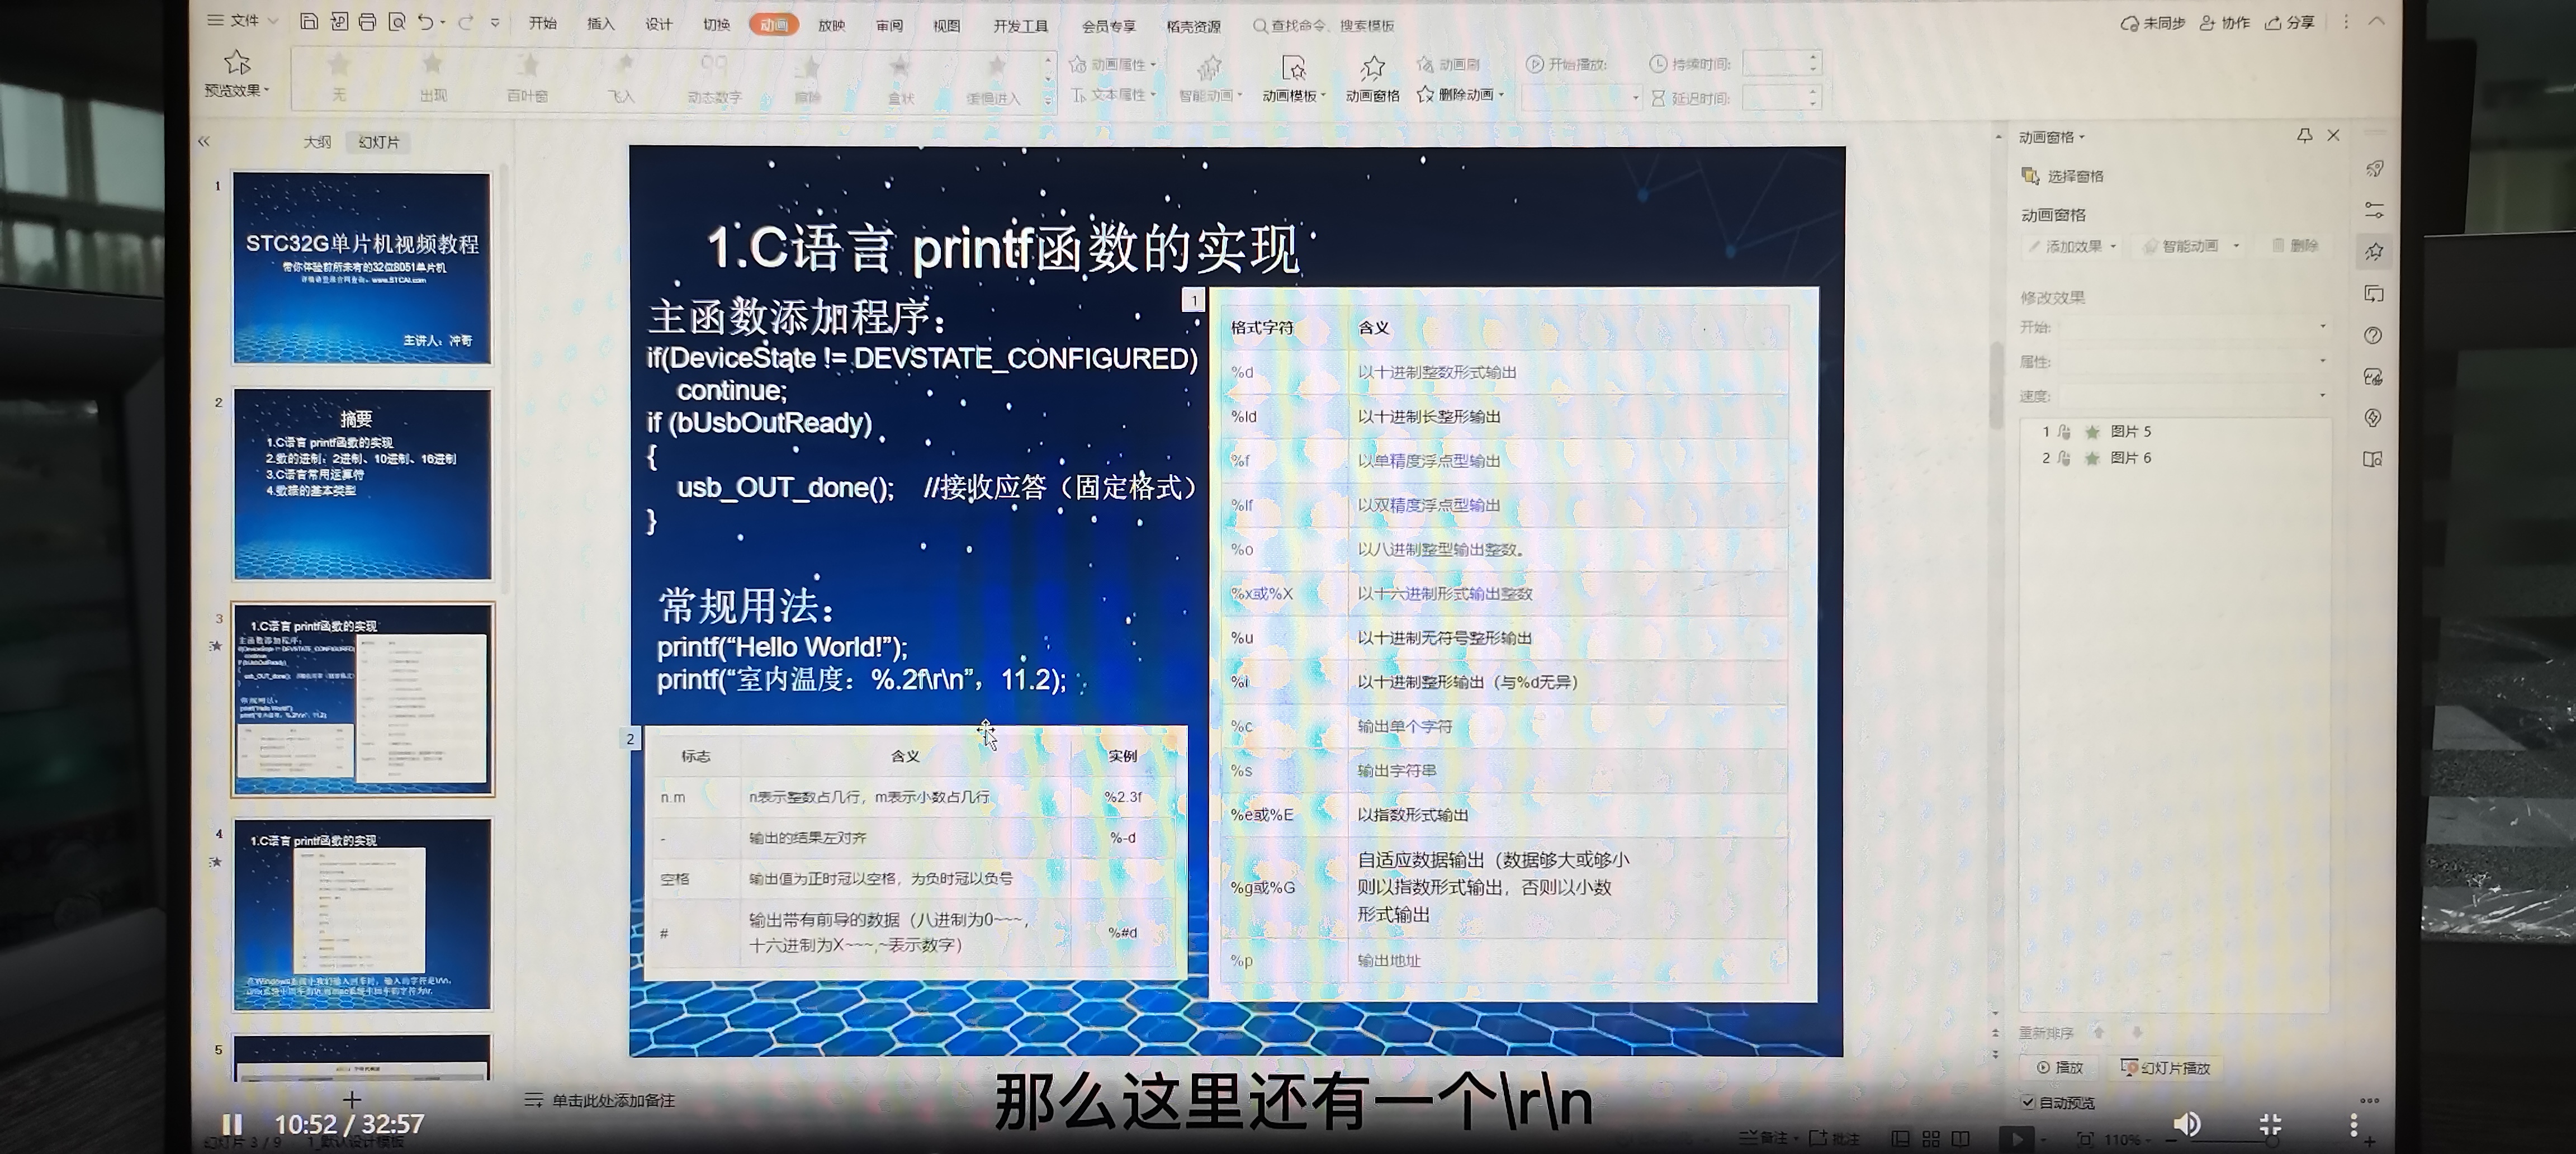The image size is (2576, 1154).
Task: Select the 出现 appear animation effect
Action: click(x=432, y=78)
